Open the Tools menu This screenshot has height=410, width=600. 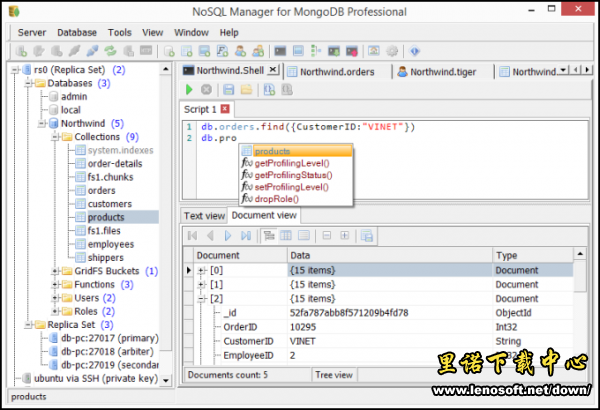pyautogui.click(x=119, y=33)
